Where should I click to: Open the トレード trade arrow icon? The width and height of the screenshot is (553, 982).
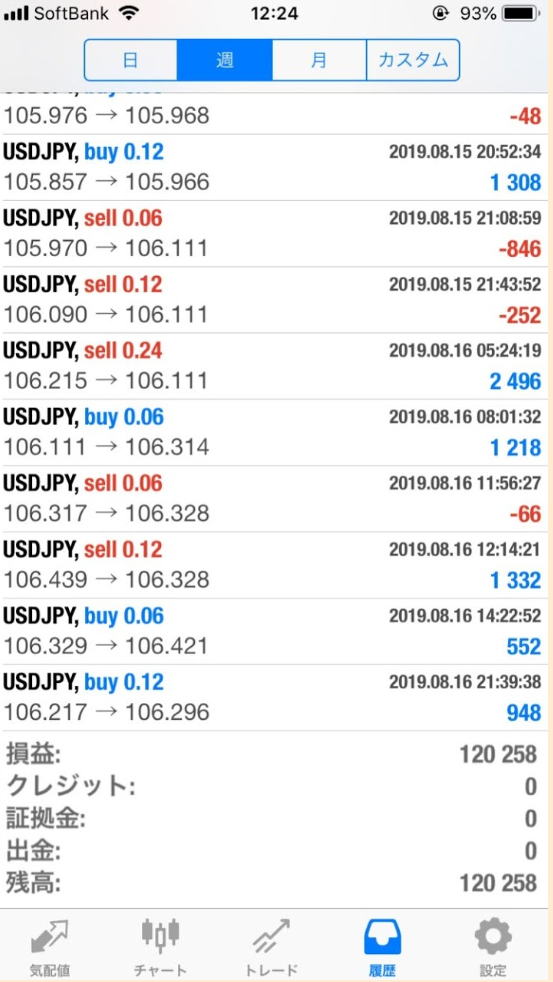pyautogui.click(x=271, y=937)
